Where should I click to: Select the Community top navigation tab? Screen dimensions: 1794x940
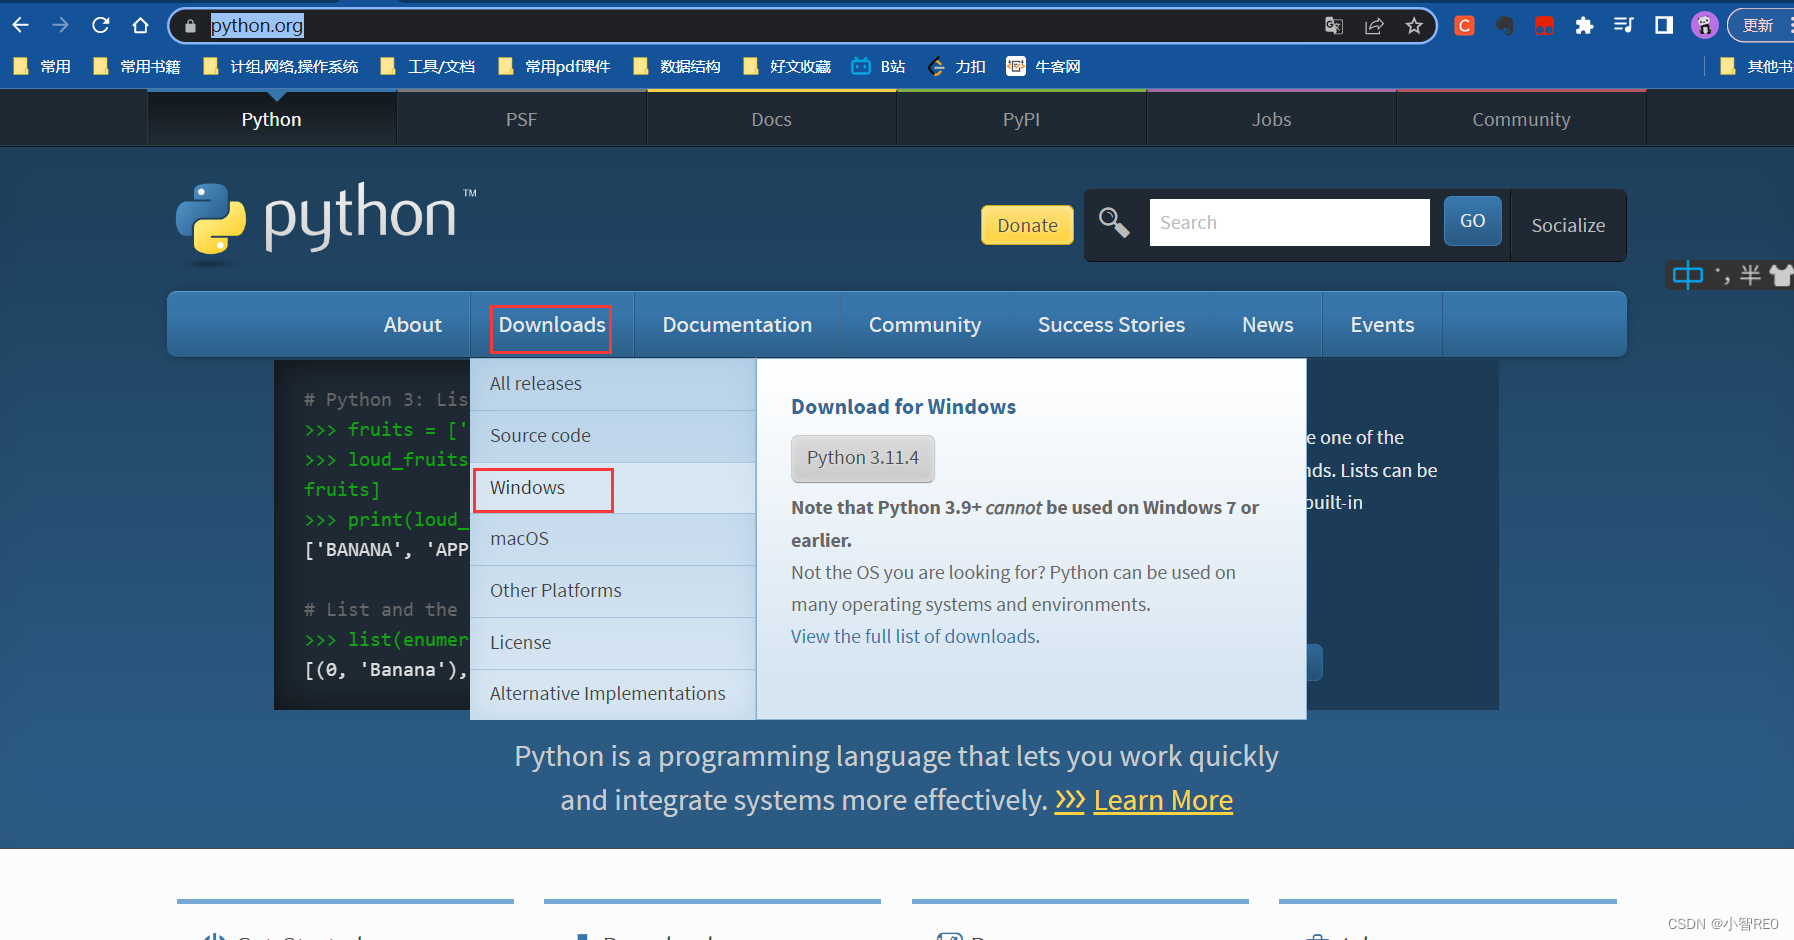coord(1521,119)
